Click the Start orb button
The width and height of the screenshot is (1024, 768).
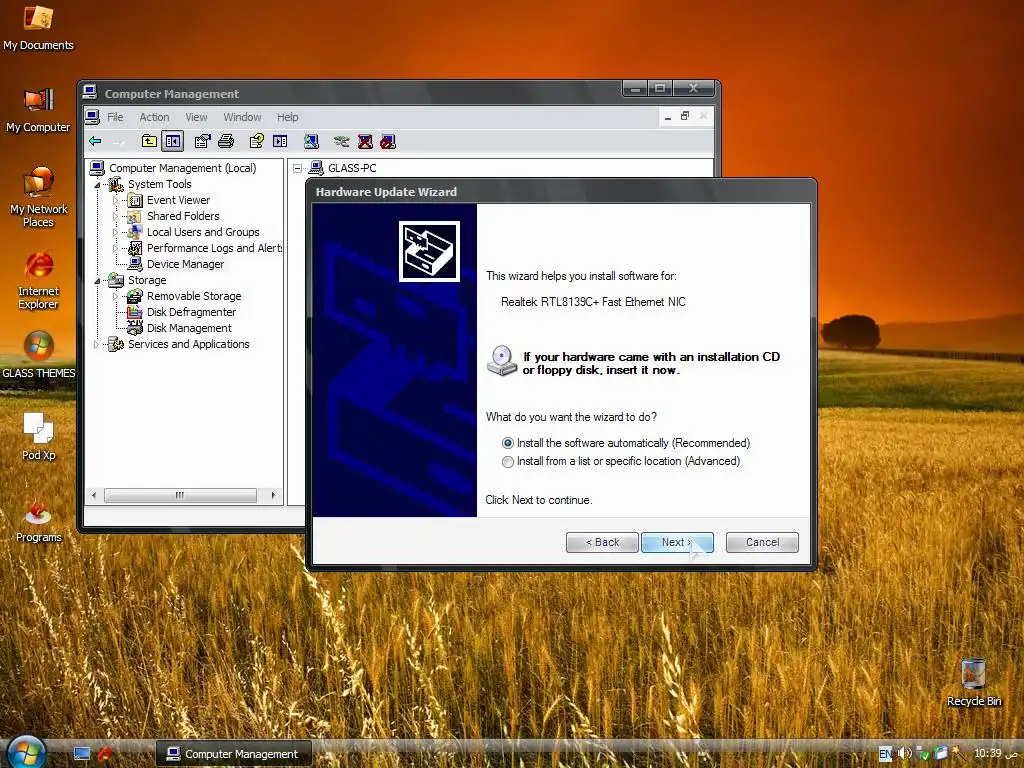coord(26,752)
